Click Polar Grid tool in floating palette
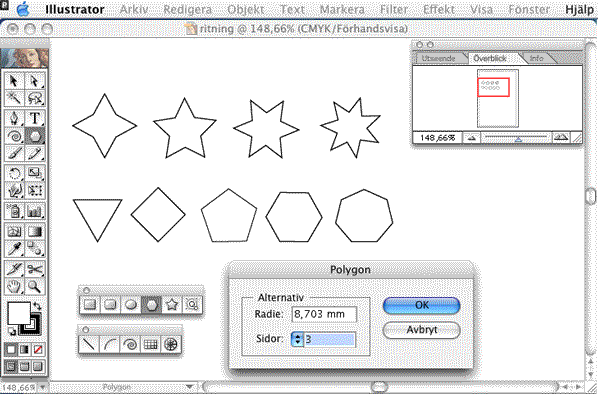 [170, 344]
